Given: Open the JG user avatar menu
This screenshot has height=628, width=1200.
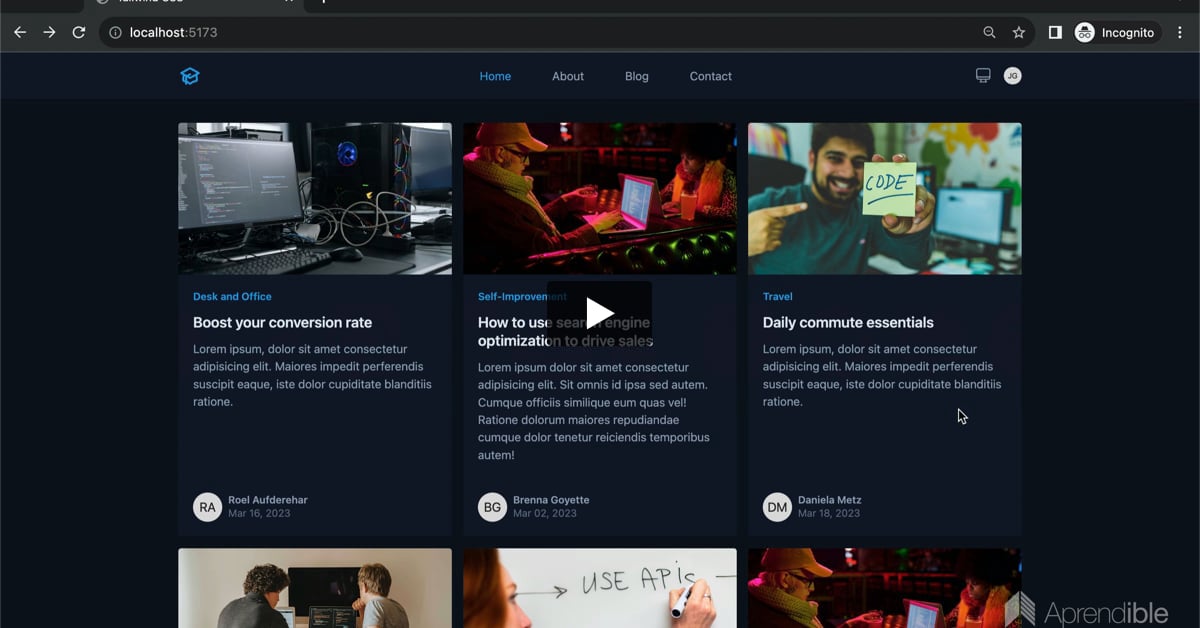Looking at the screenshot, I should 1012,76.
